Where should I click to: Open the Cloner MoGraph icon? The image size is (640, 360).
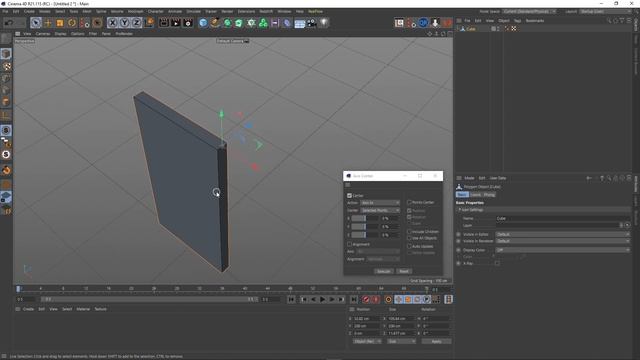263,23
